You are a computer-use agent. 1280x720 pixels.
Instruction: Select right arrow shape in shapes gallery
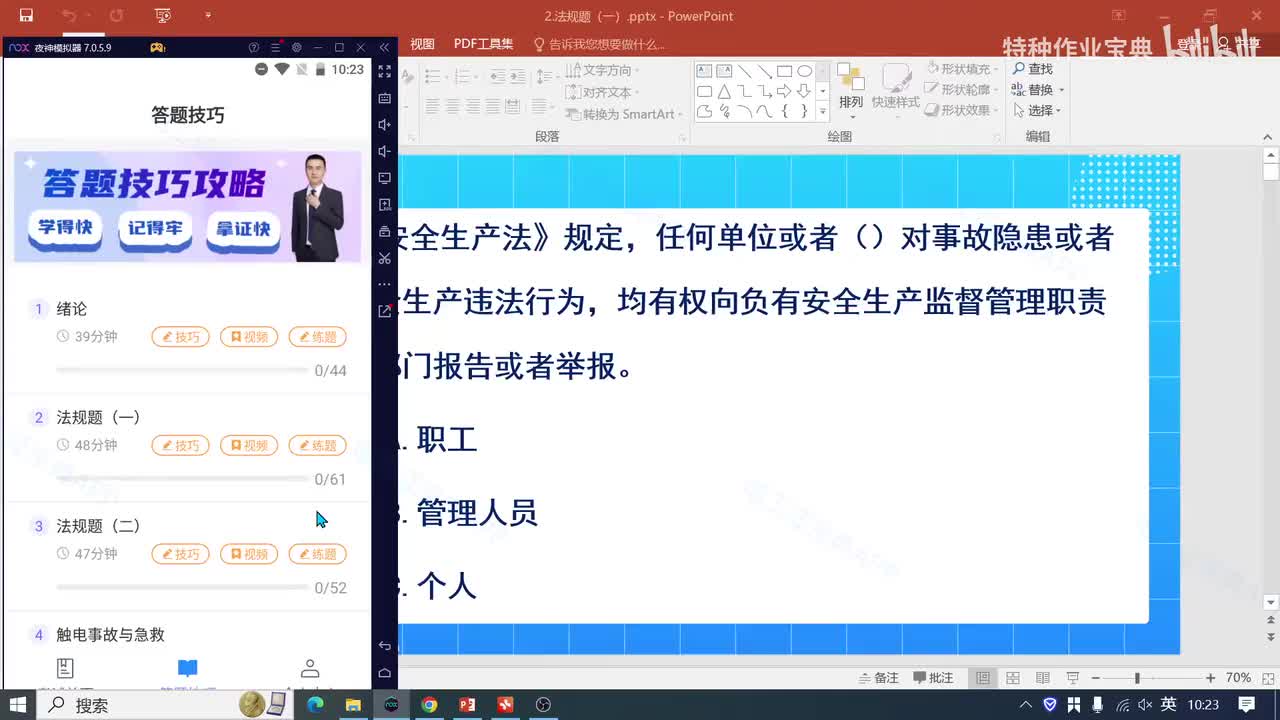point(784,91)
